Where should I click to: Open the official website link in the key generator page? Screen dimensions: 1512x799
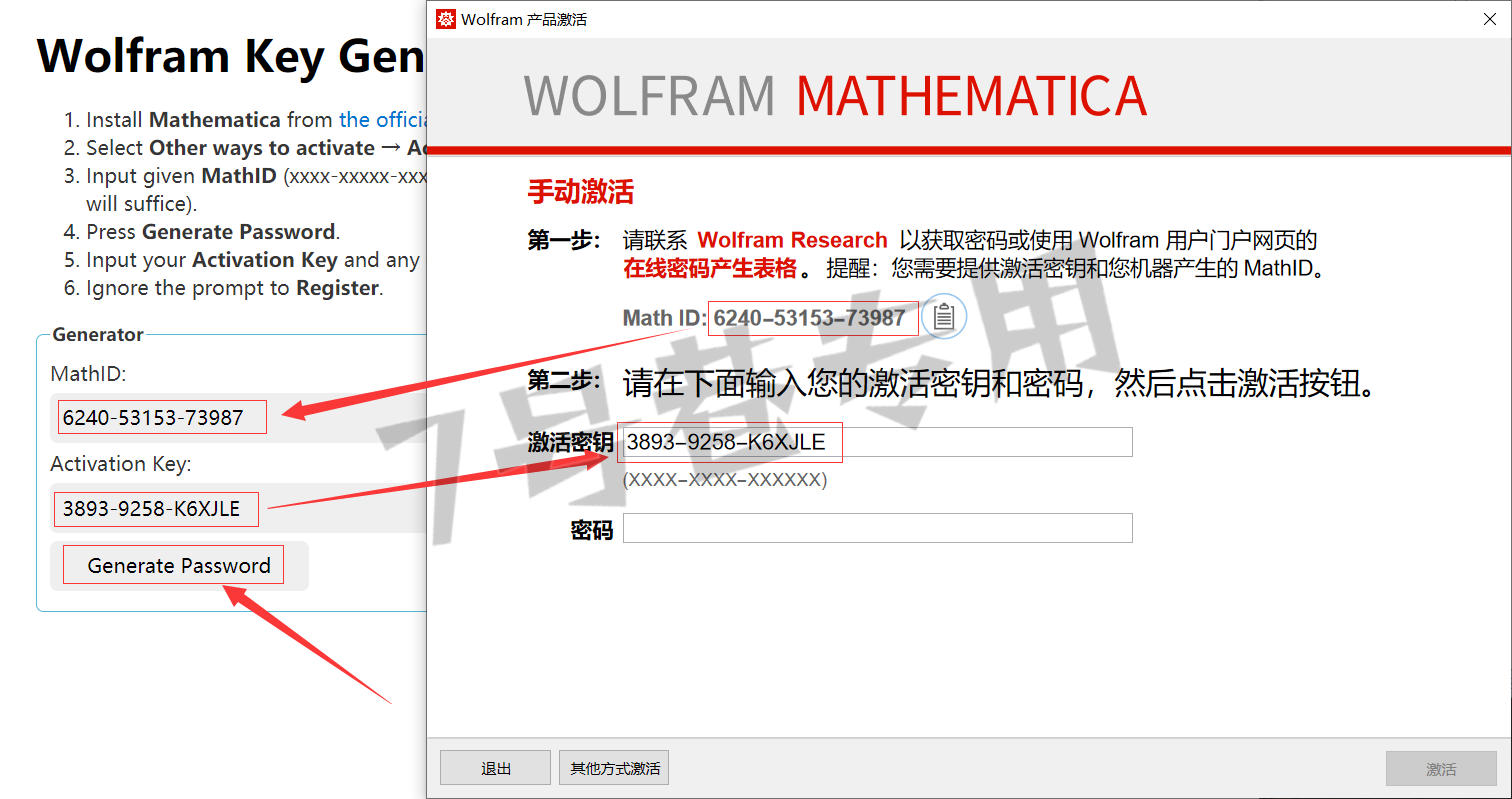pos(383,120)
